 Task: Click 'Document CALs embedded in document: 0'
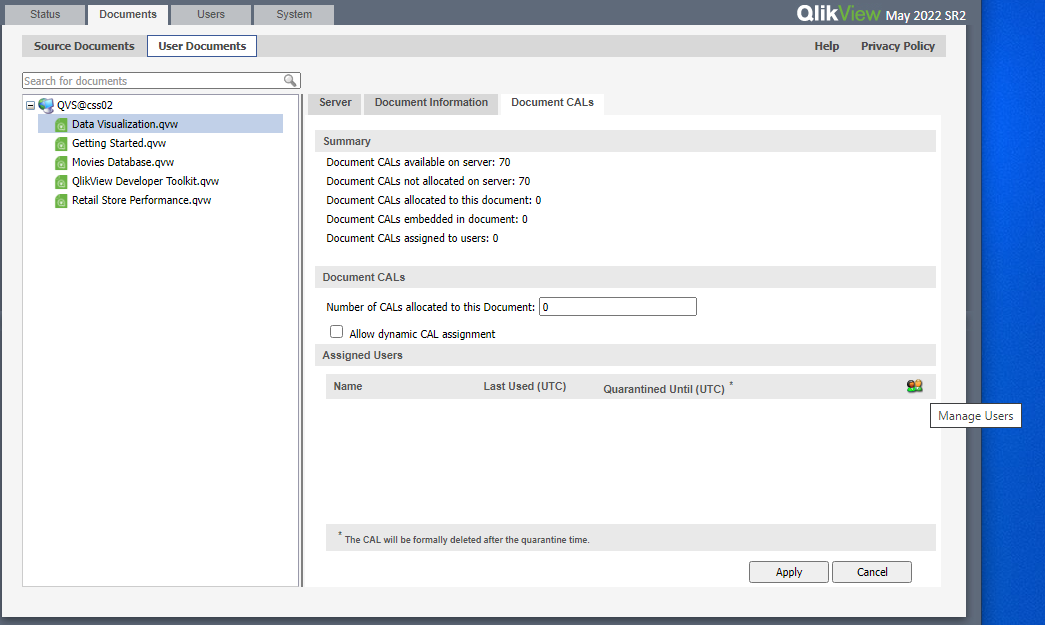tap(427, 219)
